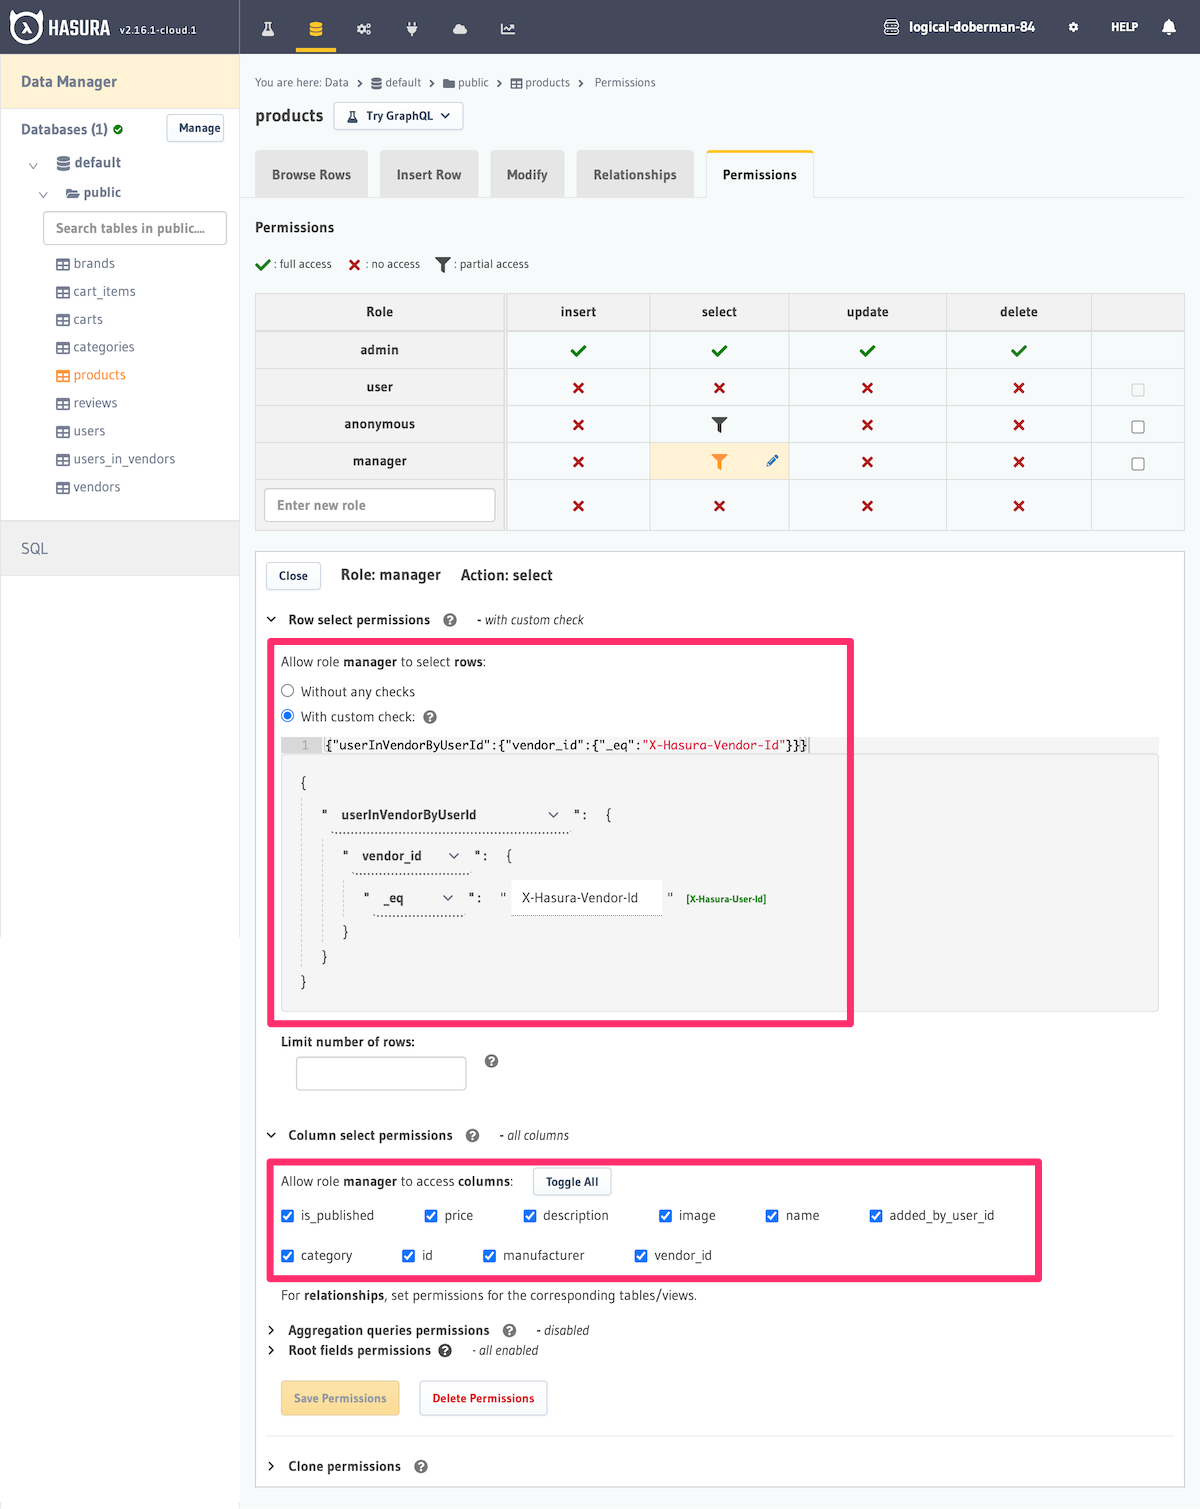
Task: Open project settings via the gear icon
Action: pyautogui.click(x=1072, y=27)
